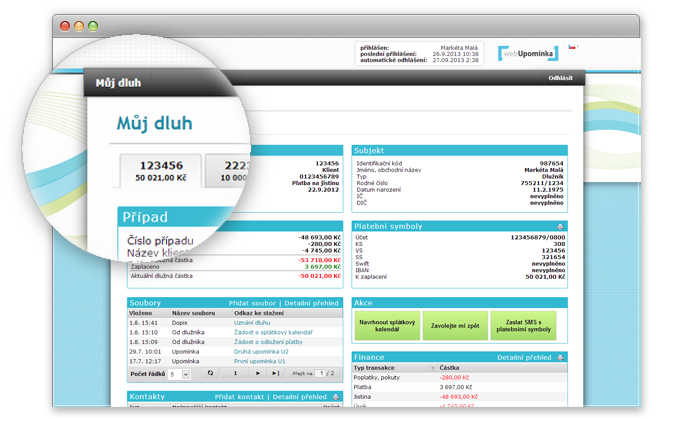This screenshot has height=421, width=698.
Task: Download the Uznání dluhu file link
Action: 254,322
